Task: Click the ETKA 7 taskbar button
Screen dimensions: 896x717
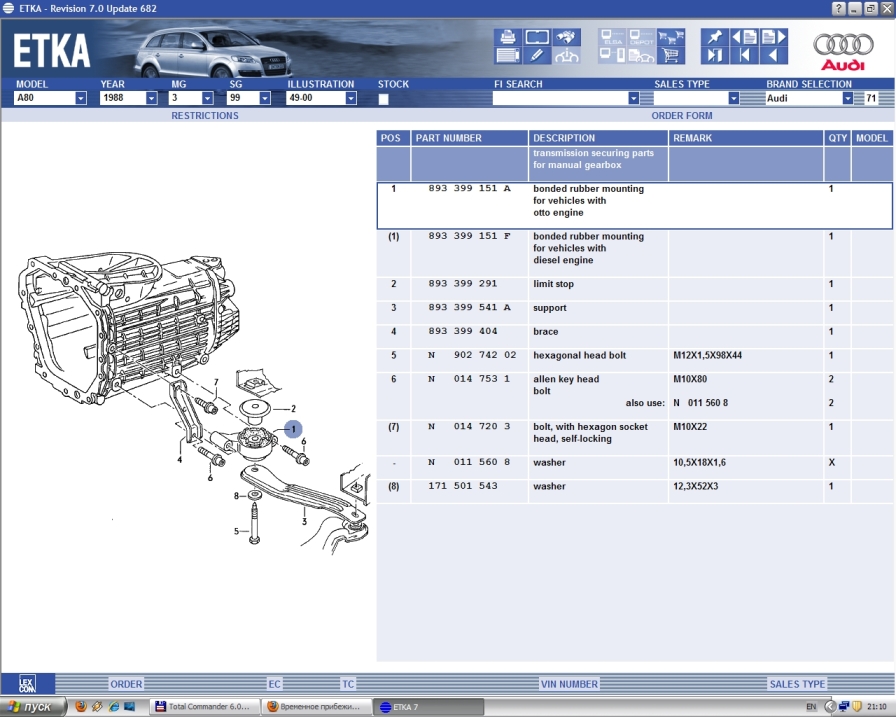Action: click(x=429, y=707)
